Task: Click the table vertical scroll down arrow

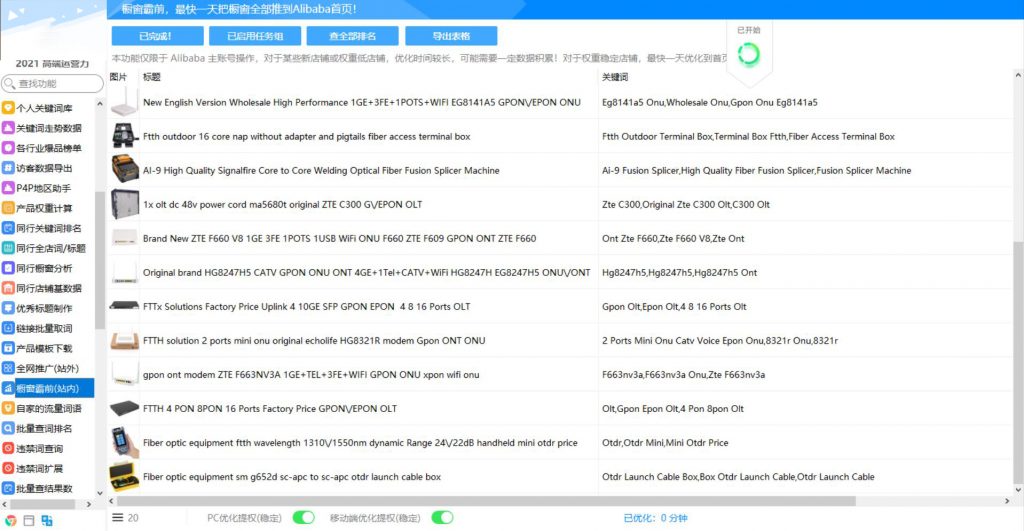Action: point(1018,489)
